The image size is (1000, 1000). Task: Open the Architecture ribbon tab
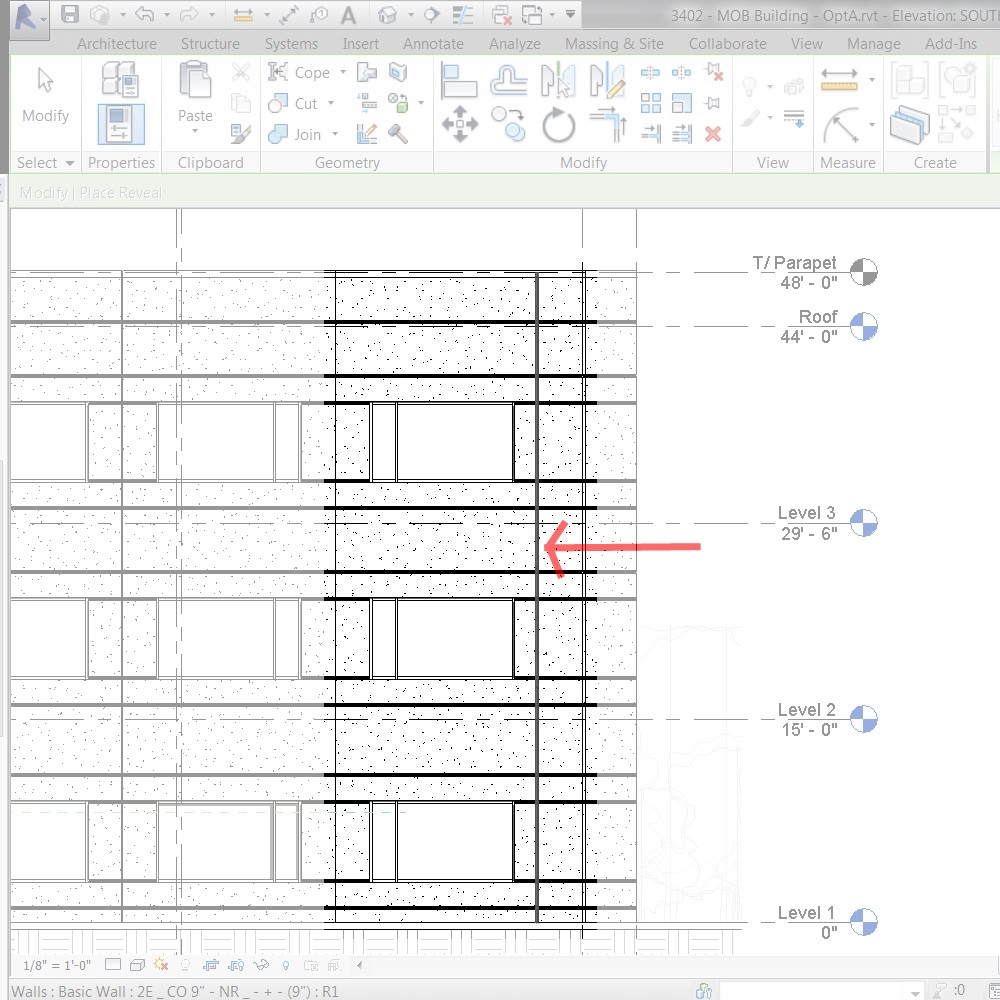(x=117, y=43)
